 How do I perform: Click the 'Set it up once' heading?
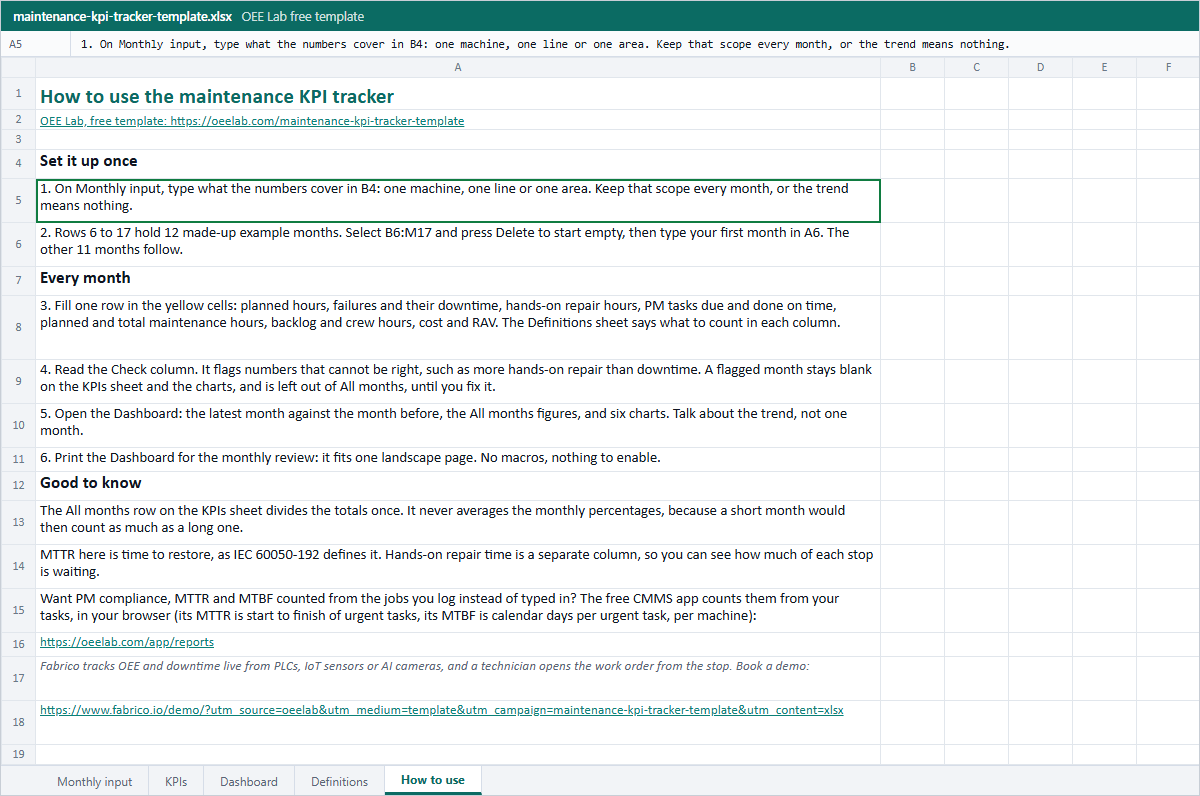click(x=89, y=161)
